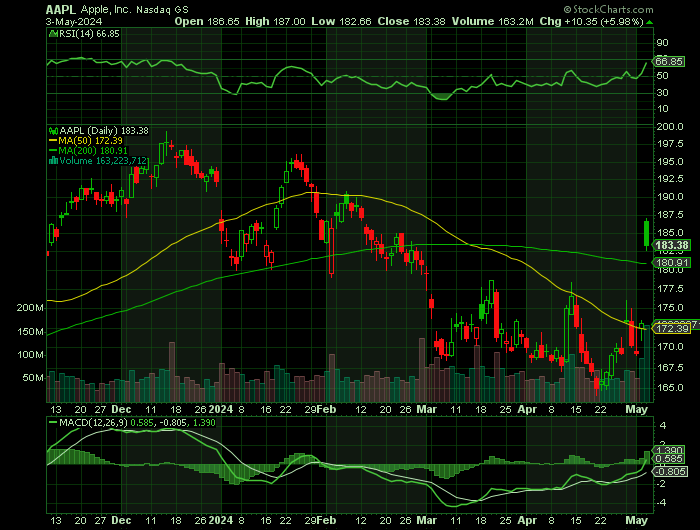Click the -0.805 MACD signal value tag

point(670,472)
